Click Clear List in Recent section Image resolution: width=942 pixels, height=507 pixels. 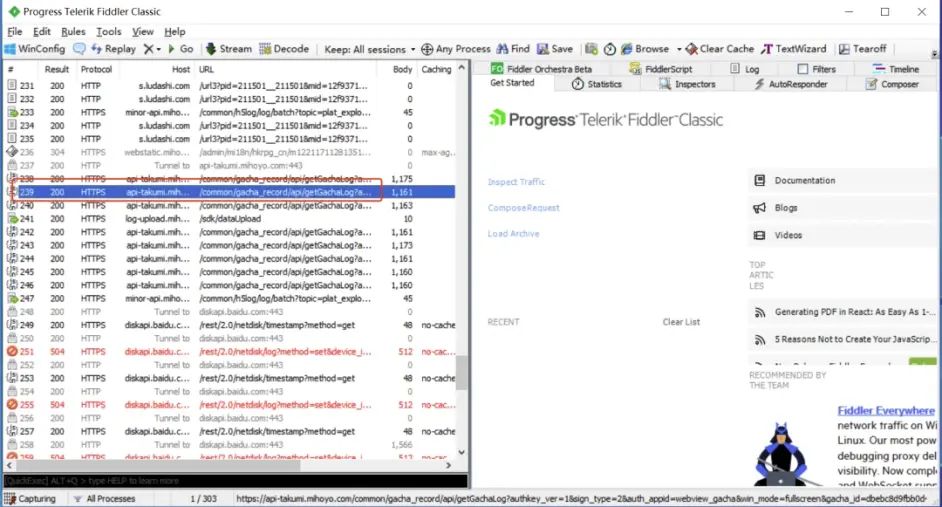tap(681, 322)
